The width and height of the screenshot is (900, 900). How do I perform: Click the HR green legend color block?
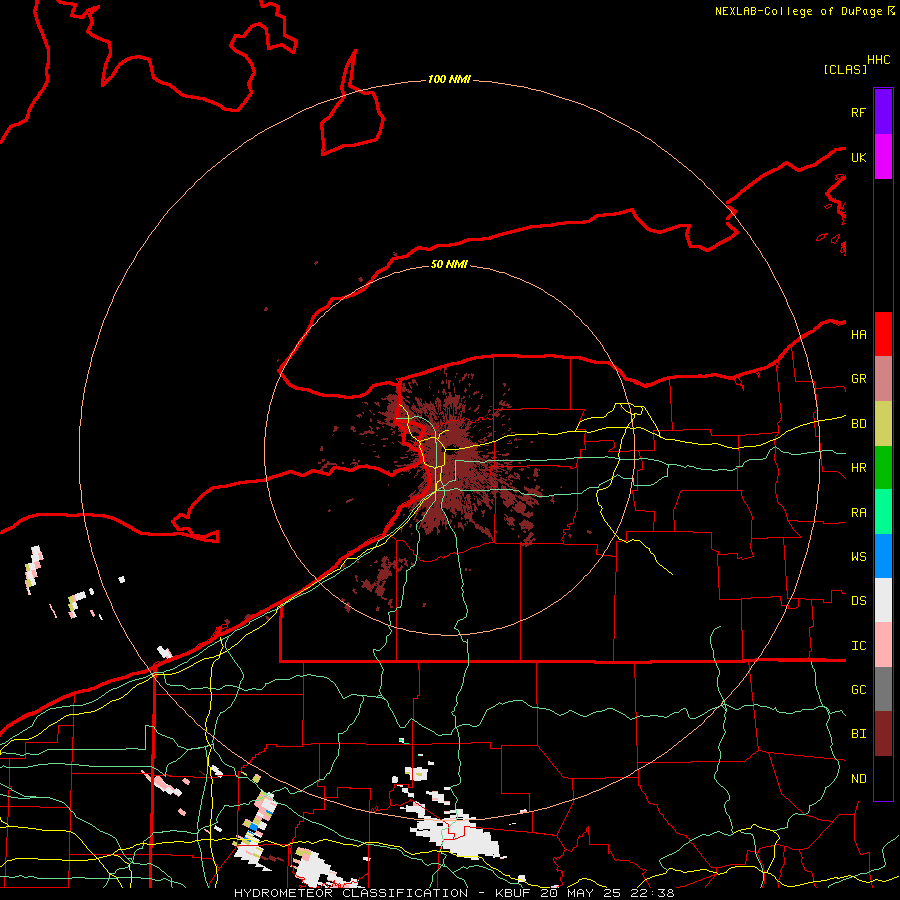point(883,468)
